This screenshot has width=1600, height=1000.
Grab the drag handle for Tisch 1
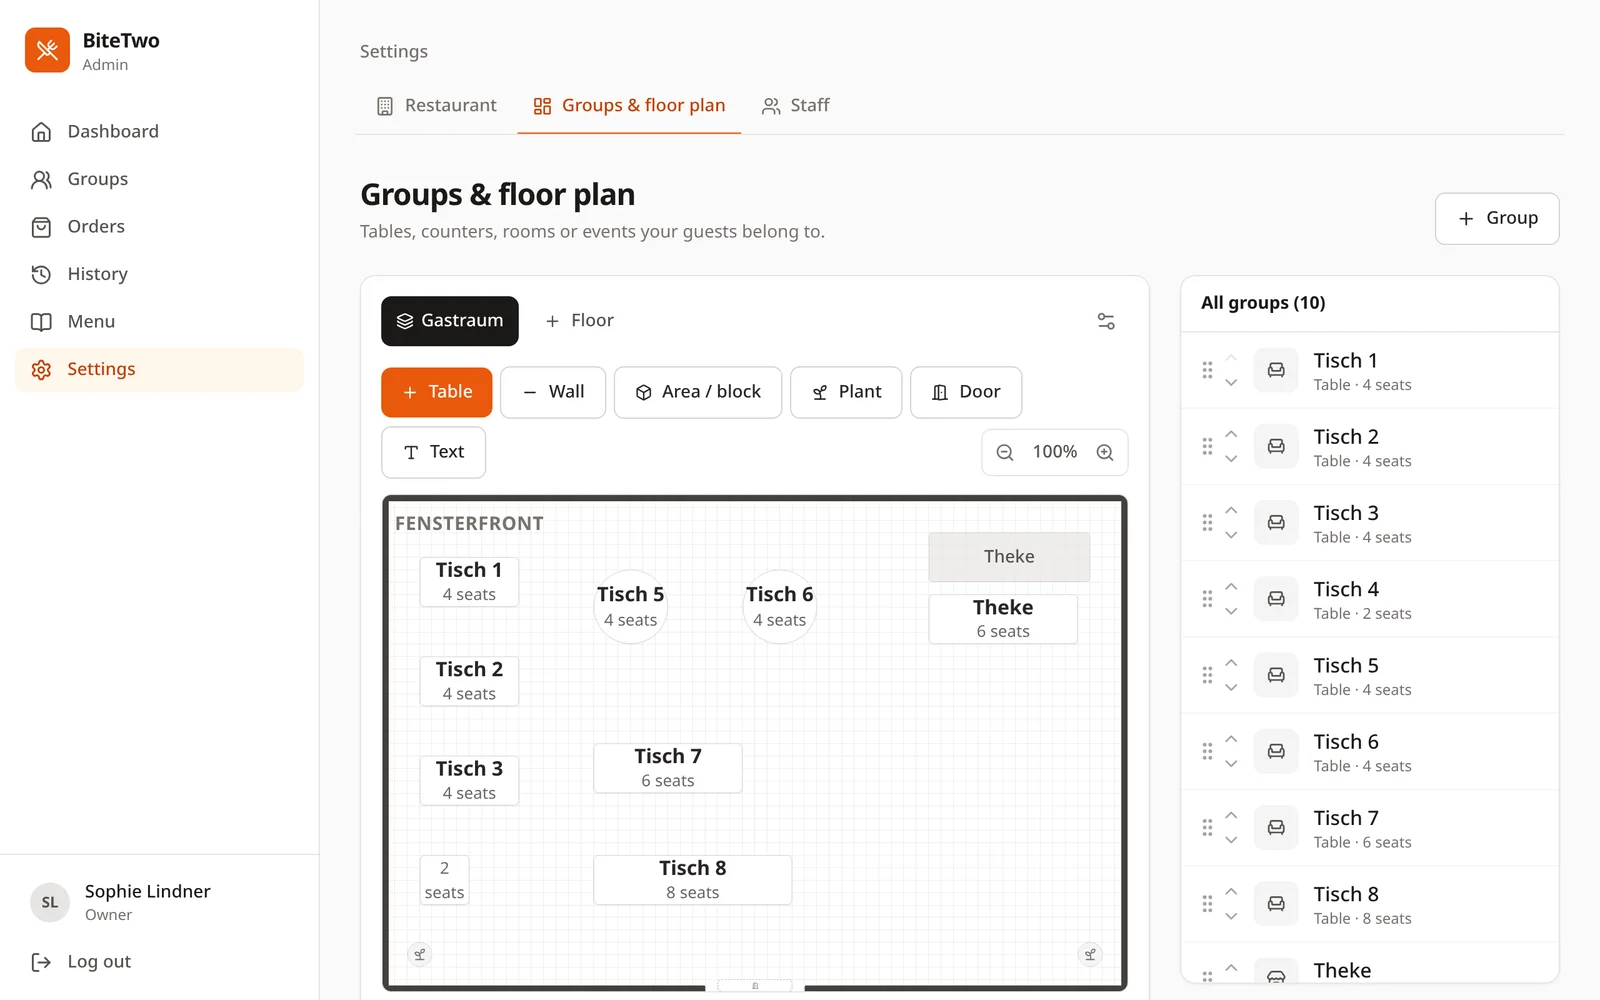(1207, 370)
